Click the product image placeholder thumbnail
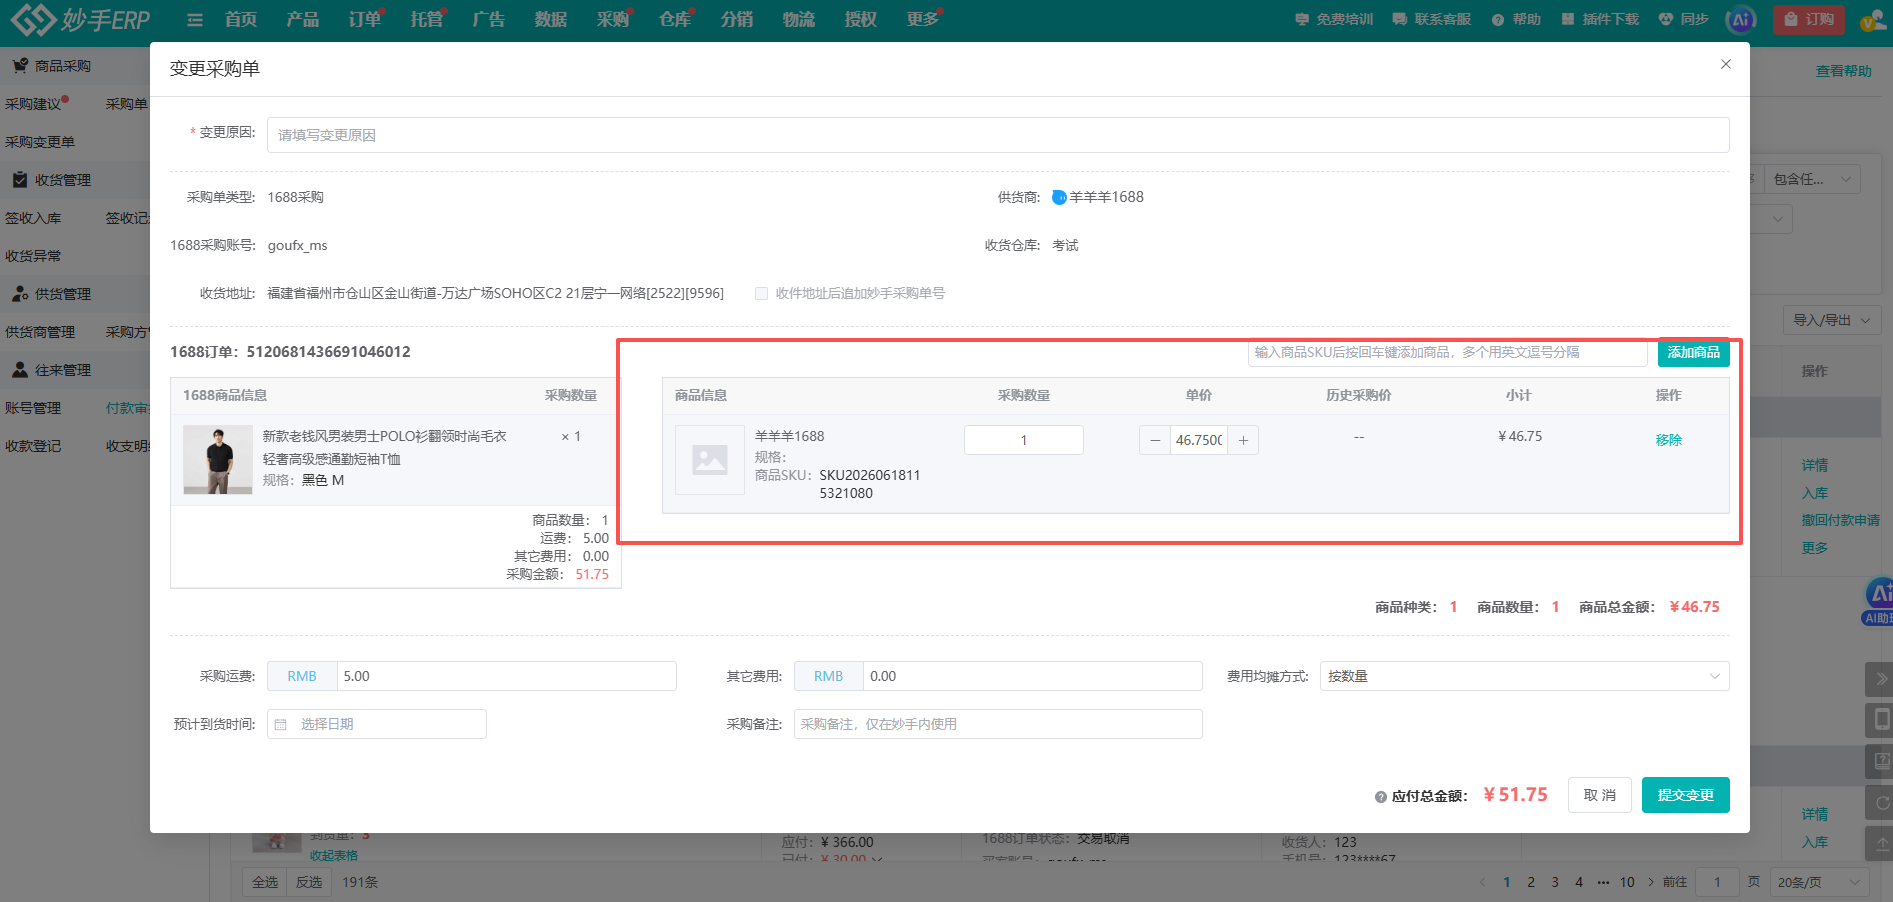Viewport: 1893px width, 902px height. pos(710,460)
